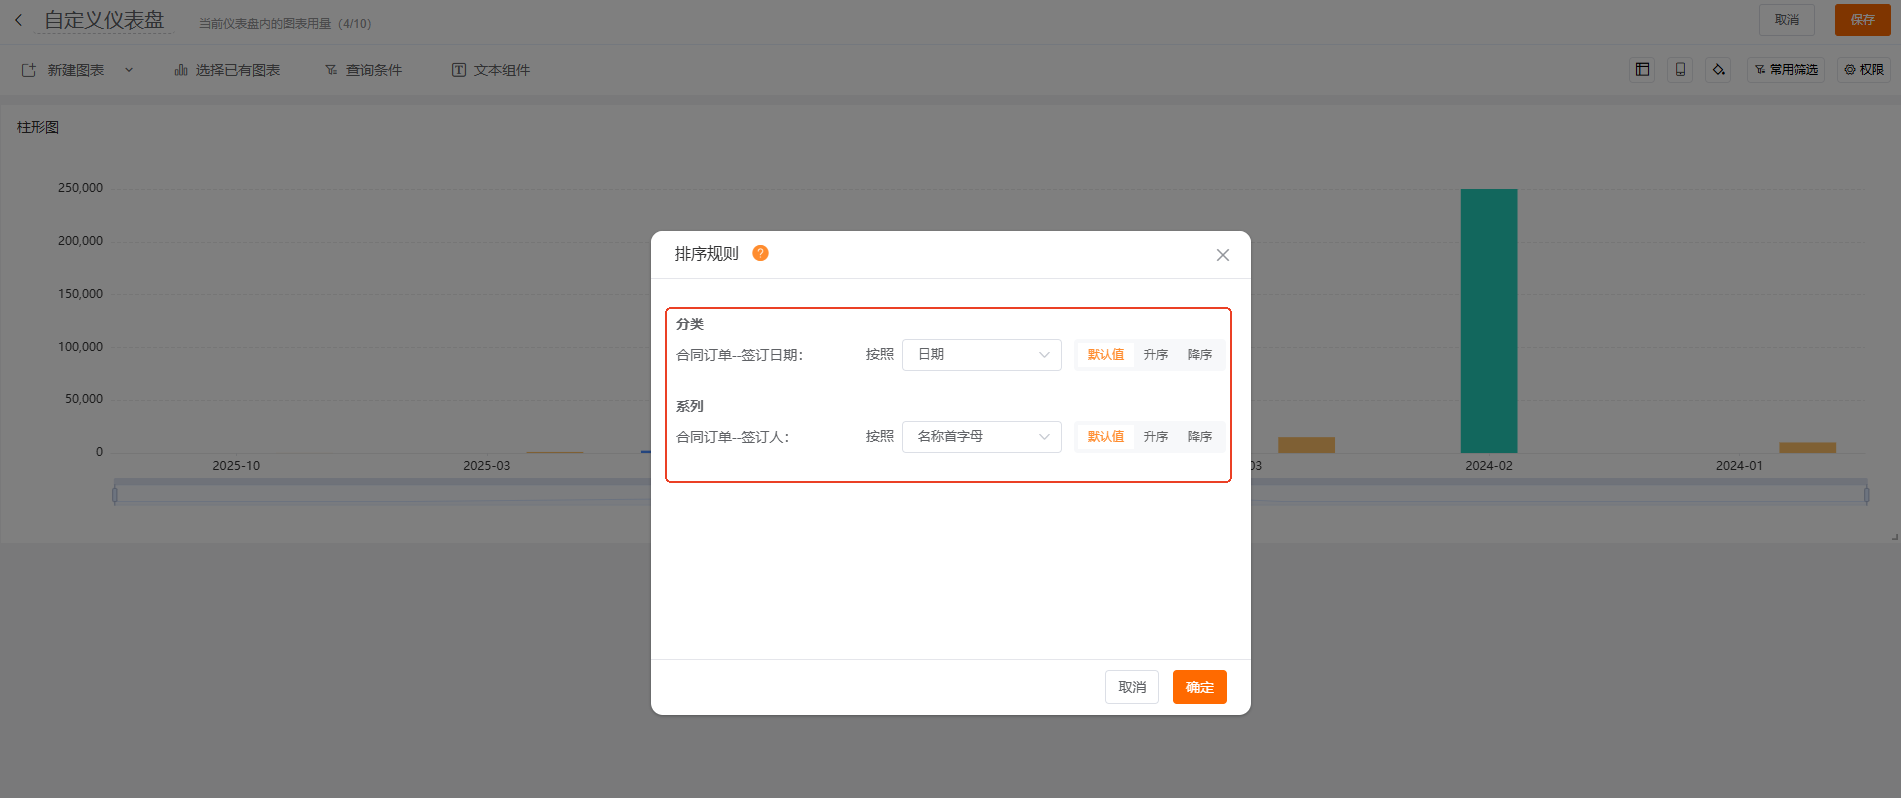Click the orange help icon beside 排序规则
This screenshot has width=1901, height=798.
tap(760, 253)
